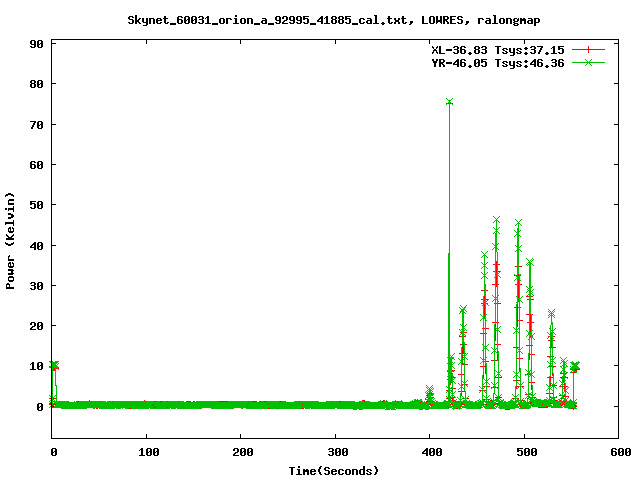Click the initial spike marker at time zero
This screenshot has height=480, width=640.
[x=54, y=365]
